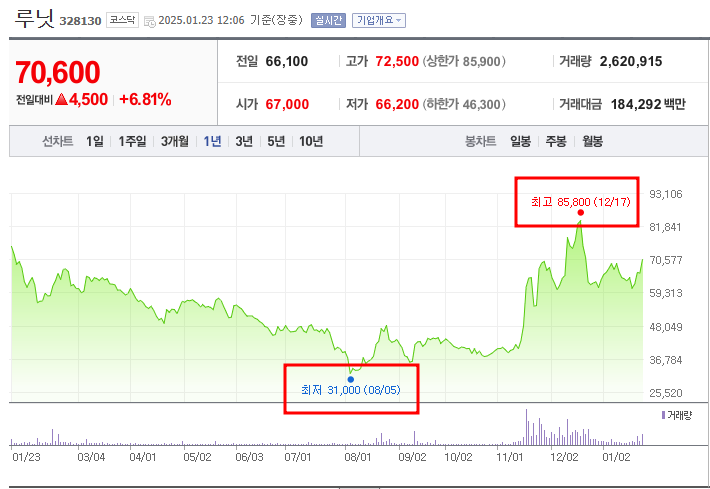This screenshot has height=489, width=710.
Task: Click the 05/02 date on the x-axis
Action: (197, 457)
